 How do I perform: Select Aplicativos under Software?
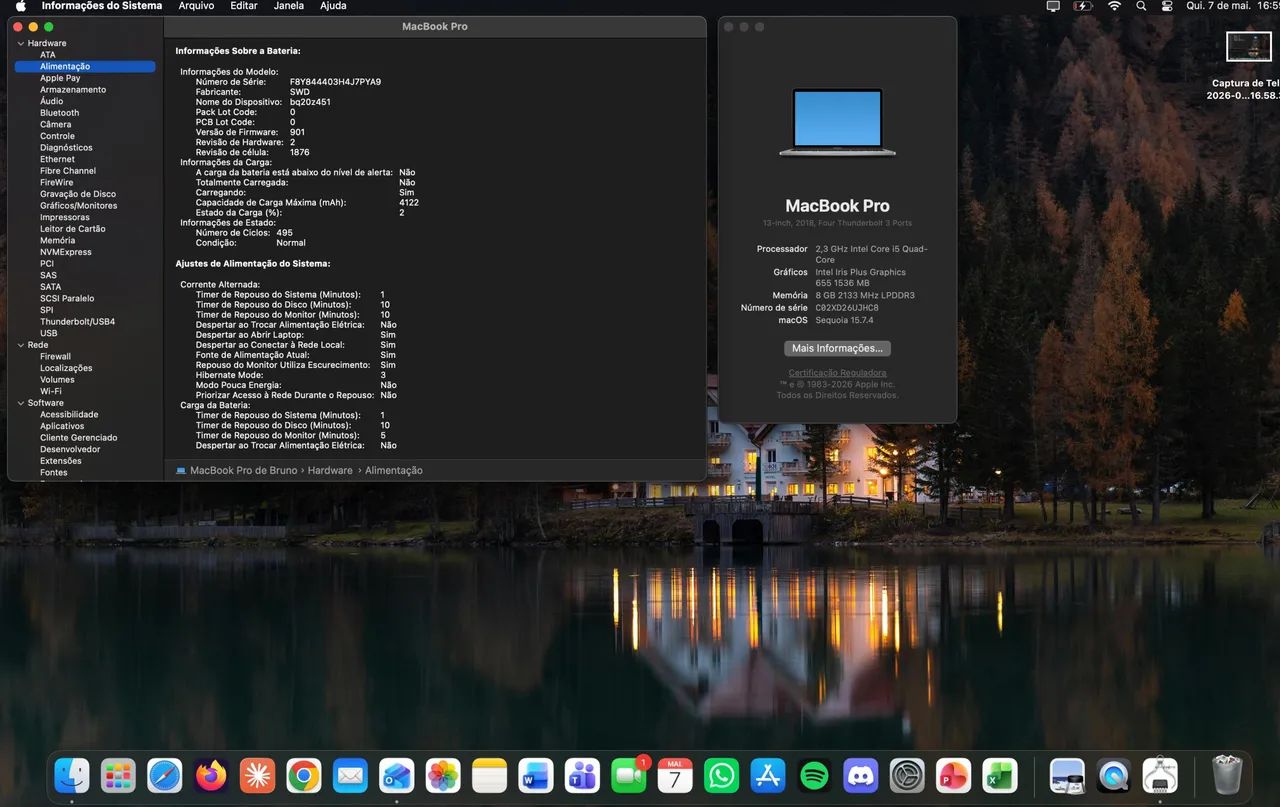62,426
